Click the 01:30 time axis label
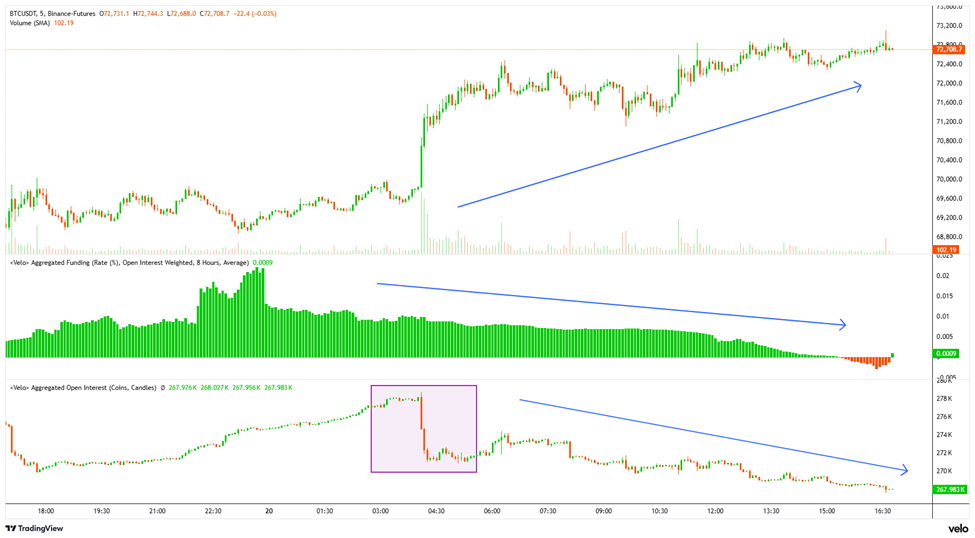This screenshot has width=975, height=538. click(x=325, y=511)
